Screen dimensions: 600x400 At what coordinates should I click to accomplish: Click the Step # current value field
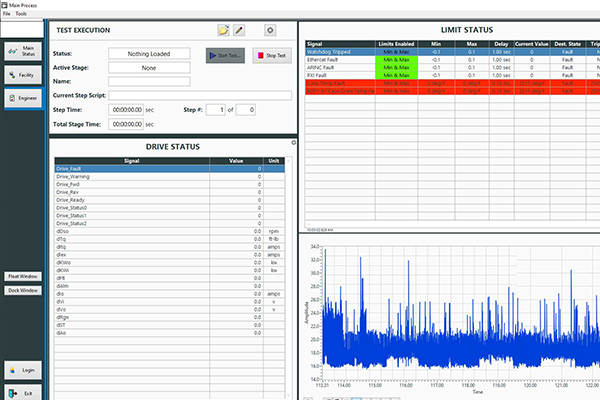(216, 110)
